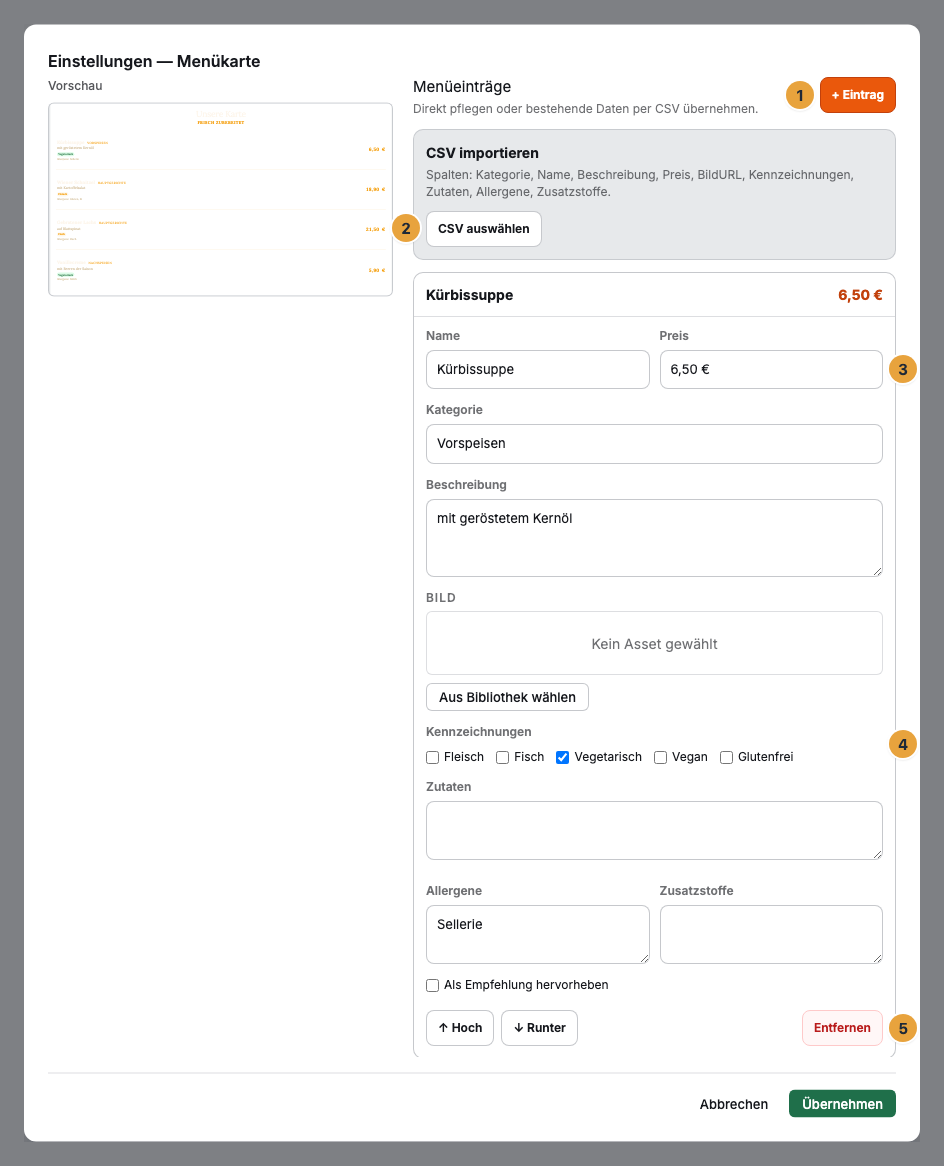This screenshot has height=1166, width=944.
Task: Cancel the dialog with Abbrechen
Action: pos(733,1104)
